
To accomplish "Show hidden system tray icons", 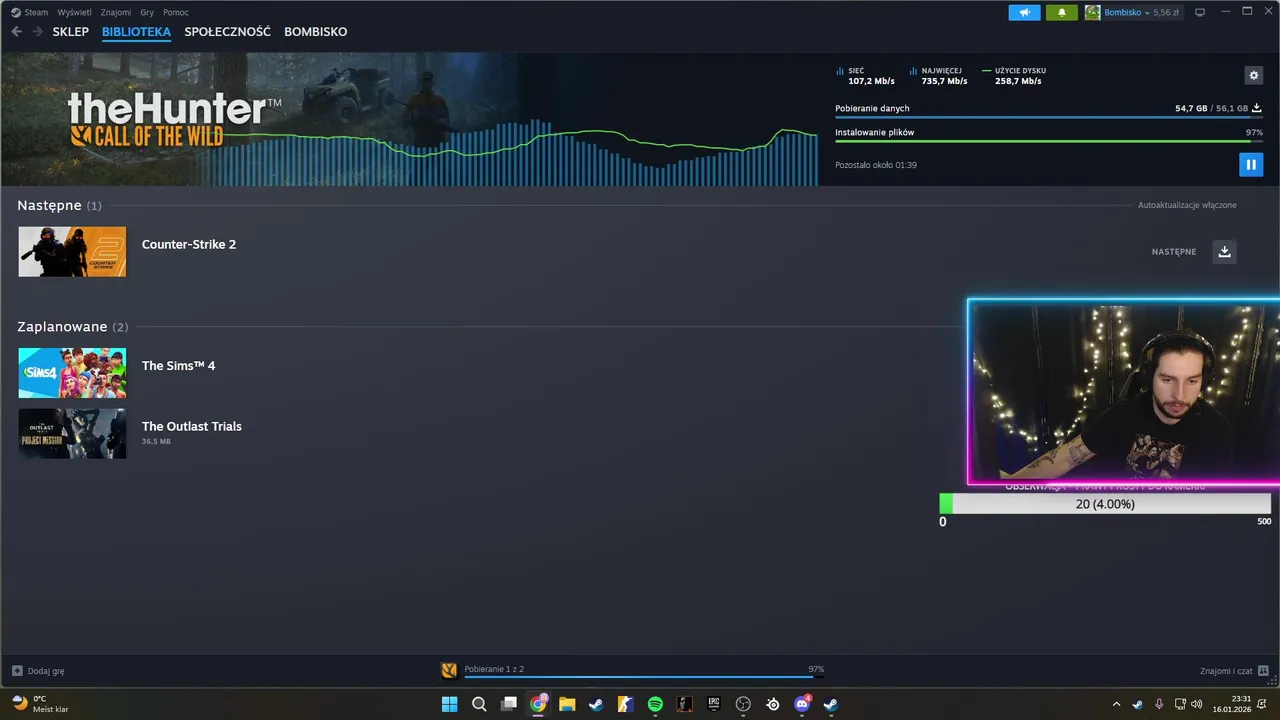I will (x=1116, y=704).
